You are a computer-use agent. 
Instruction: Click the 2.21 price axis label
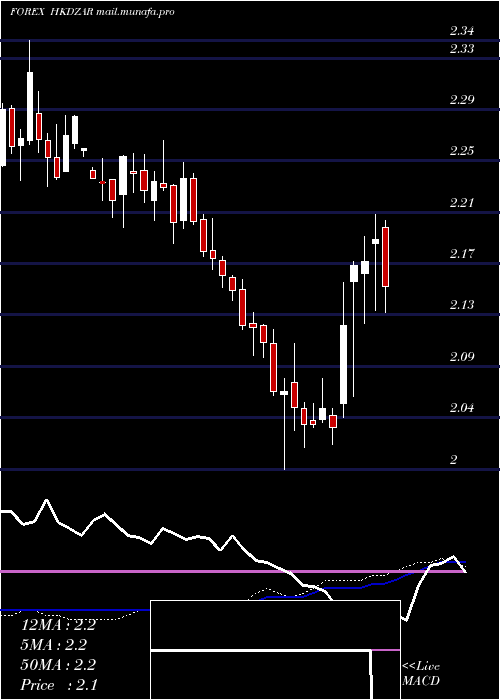tap(462, 203)
